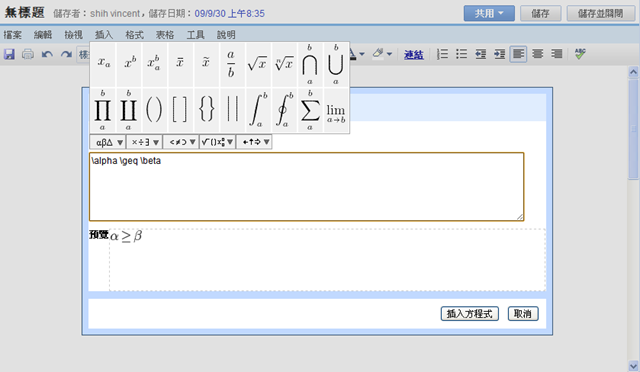640x372 pixels.
Task: Click the scrollbar up arrow
Action: pyautogui.click(x=633, y=72)
